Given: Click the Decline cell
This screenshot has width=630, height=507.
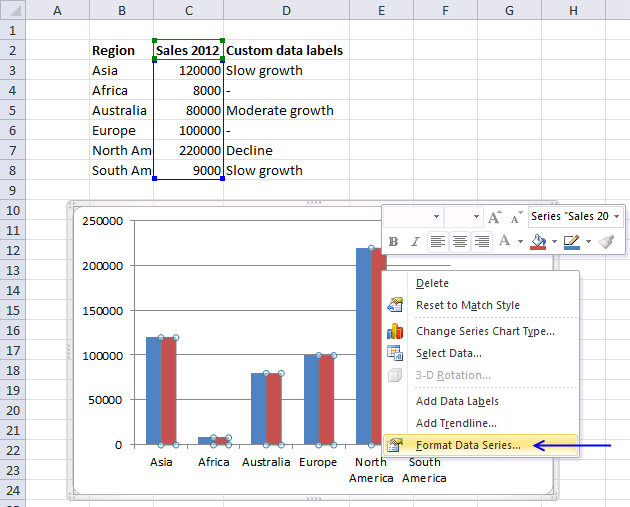Looking at the screenshot, I should 286,150.
